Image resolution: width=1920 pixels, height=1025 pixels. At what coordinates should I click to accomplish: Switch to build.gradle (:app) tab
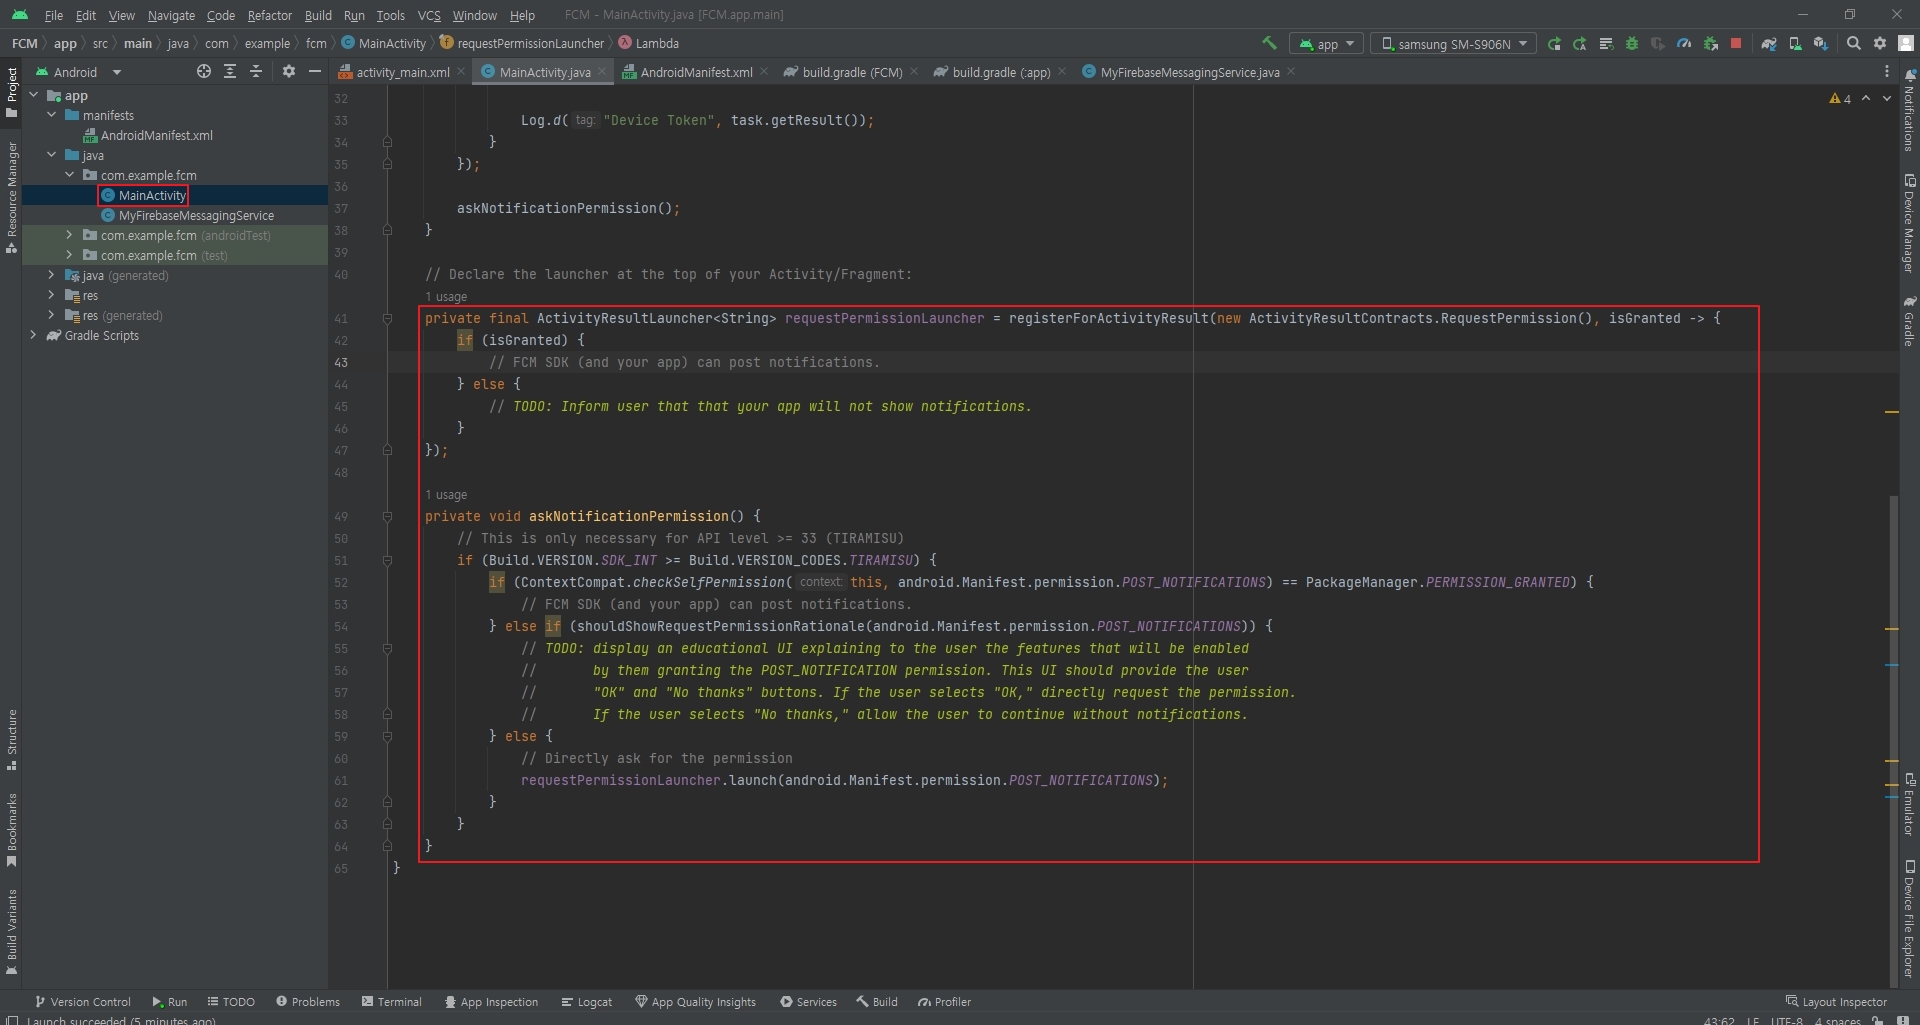[x=1001, y=72]
